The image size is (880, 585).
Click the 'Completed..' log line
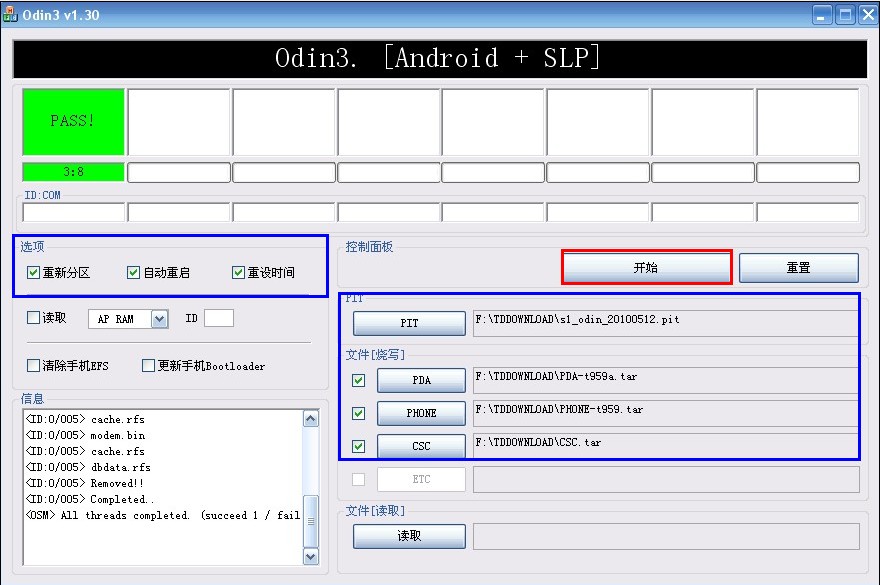pyautogui.click(x=90, y=499)
